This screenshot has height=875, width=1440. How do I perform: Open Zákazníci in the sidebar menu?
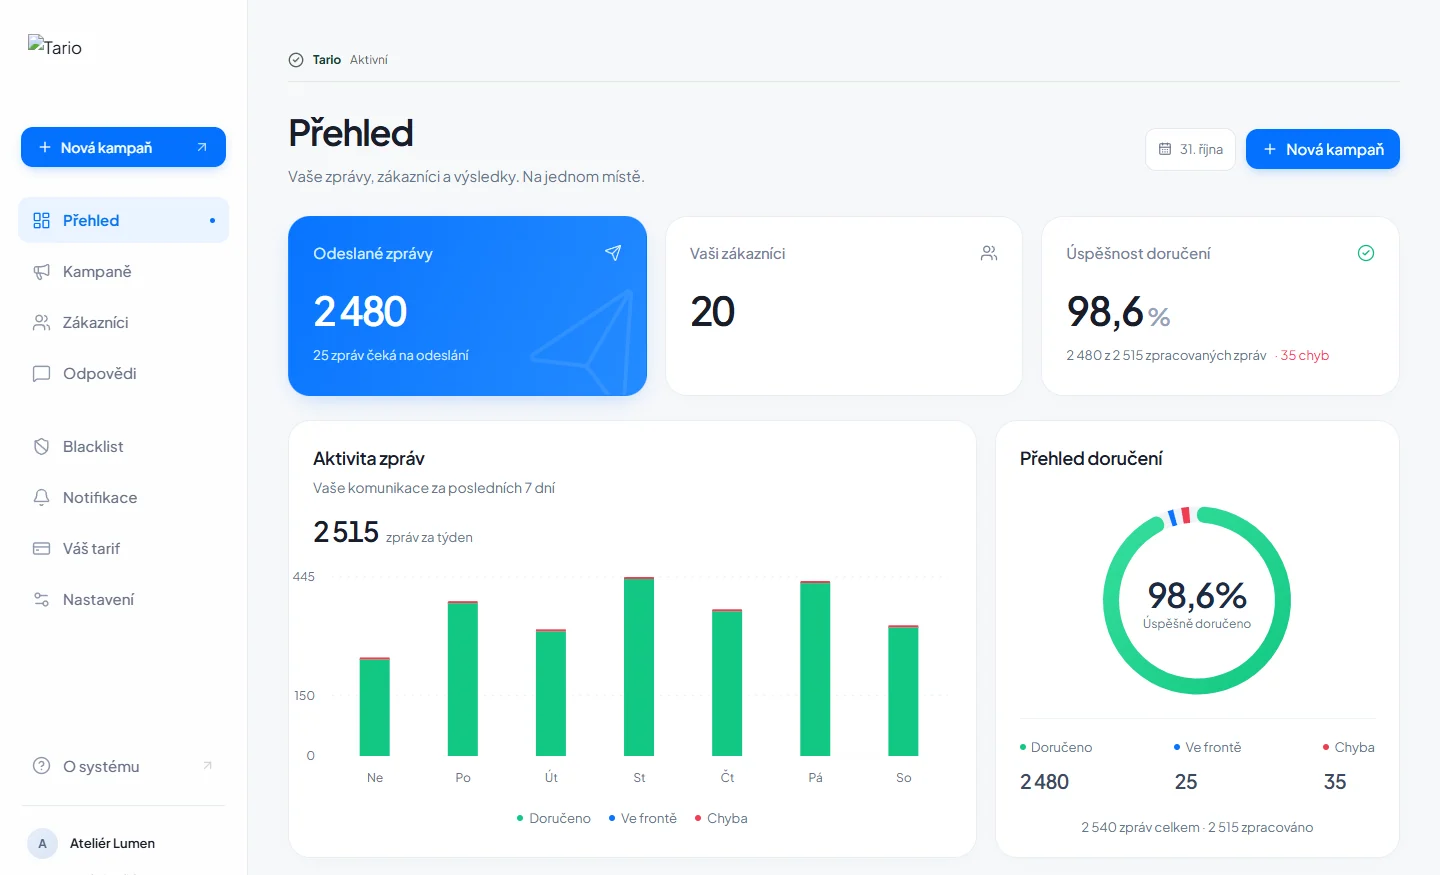(x=123, y=322)
